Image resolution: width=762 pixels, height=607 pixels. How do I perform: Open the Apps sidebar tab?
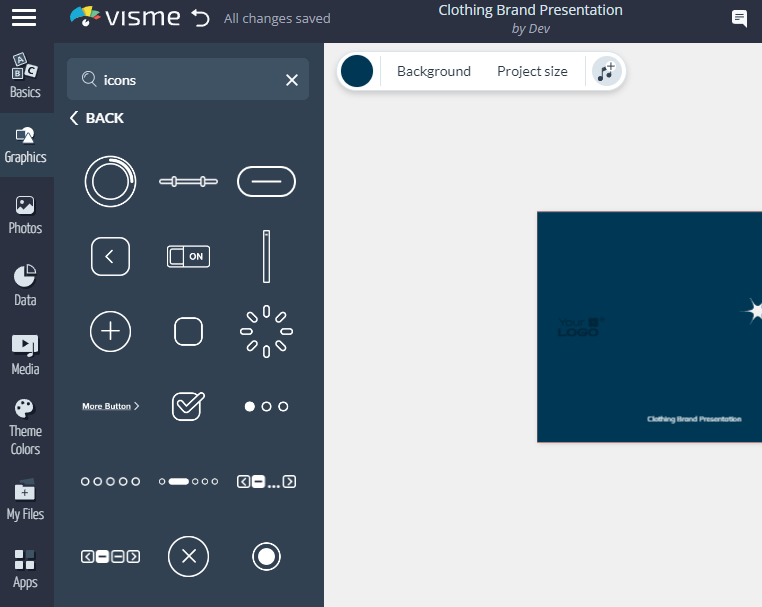pos(25,569)
